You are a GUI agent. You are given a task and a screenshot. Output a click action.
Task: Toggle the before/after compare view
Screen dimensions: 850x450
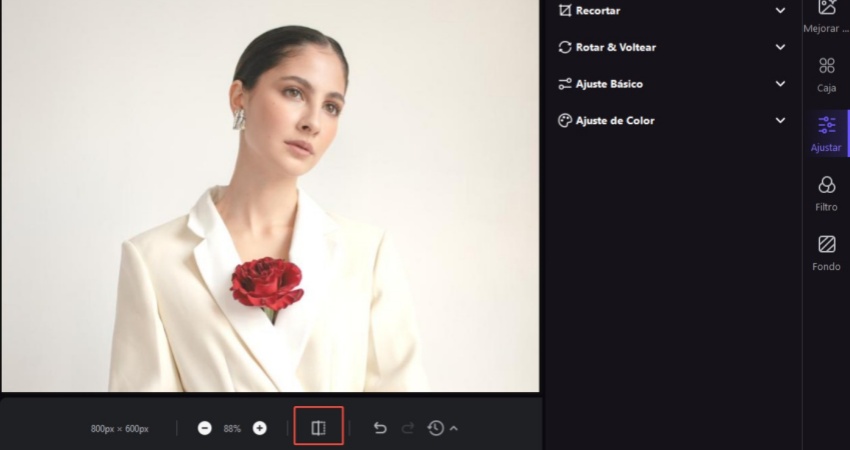tap(318, 427)
